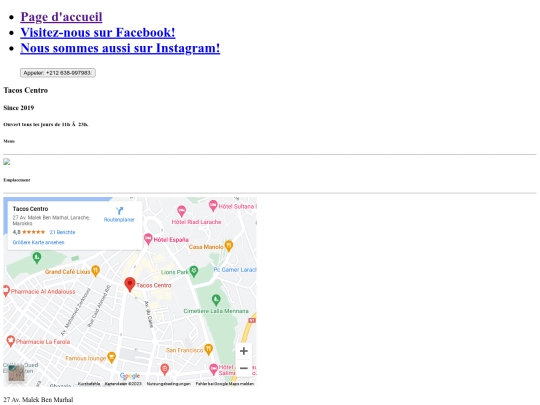The height and width of the screenshot is (405, 540).
Task: Open Nous sommes aussi sur Instagram link
Action: [x=120, y=48]
